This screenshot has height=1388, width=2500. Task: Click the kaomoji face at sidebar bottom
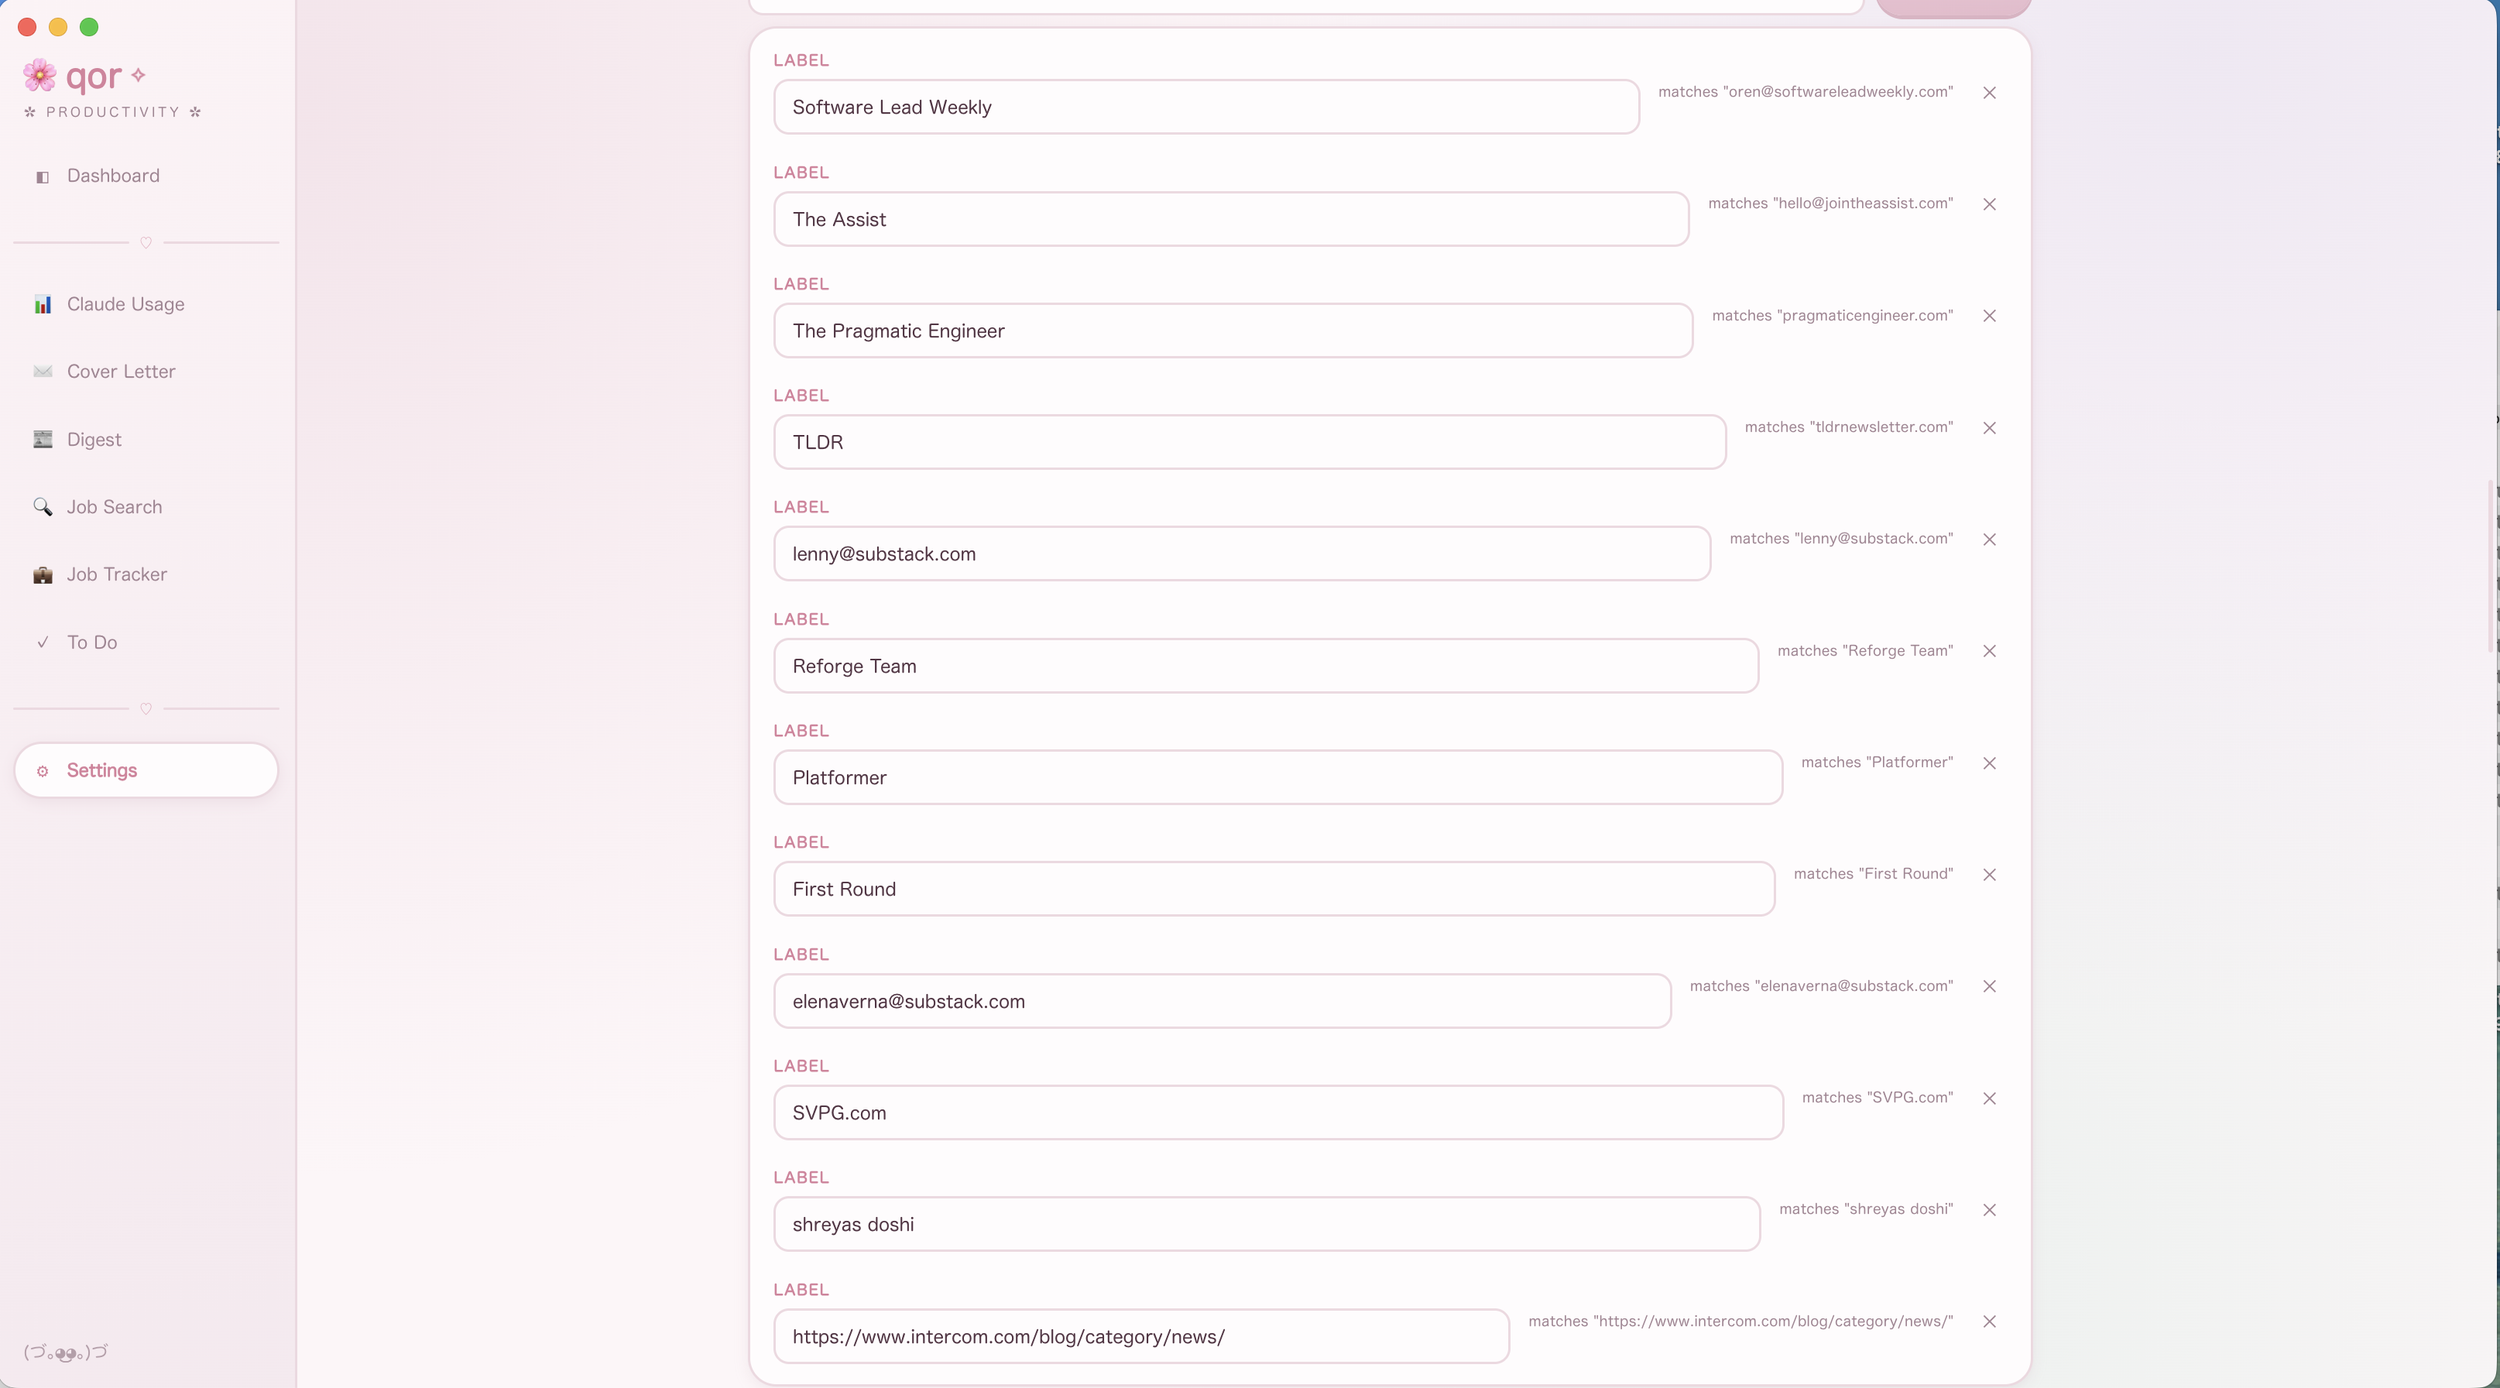(66, 1352)
